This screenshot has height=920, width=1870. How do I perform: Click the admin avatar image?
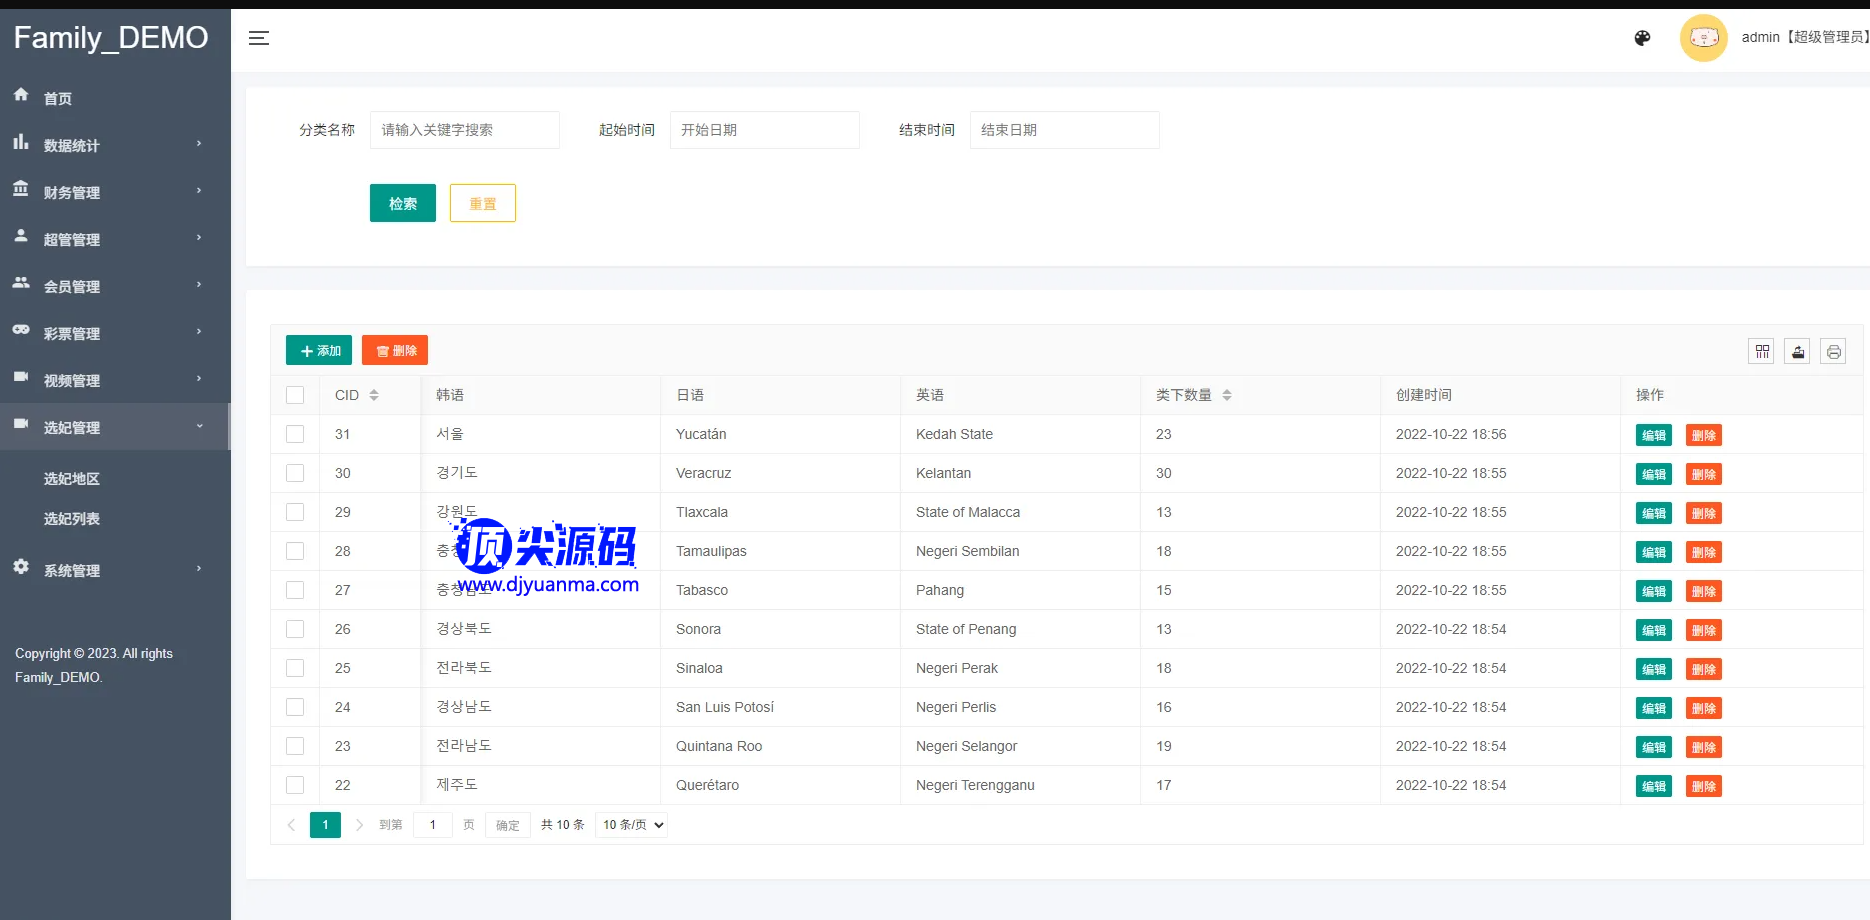coord(1703,38)
